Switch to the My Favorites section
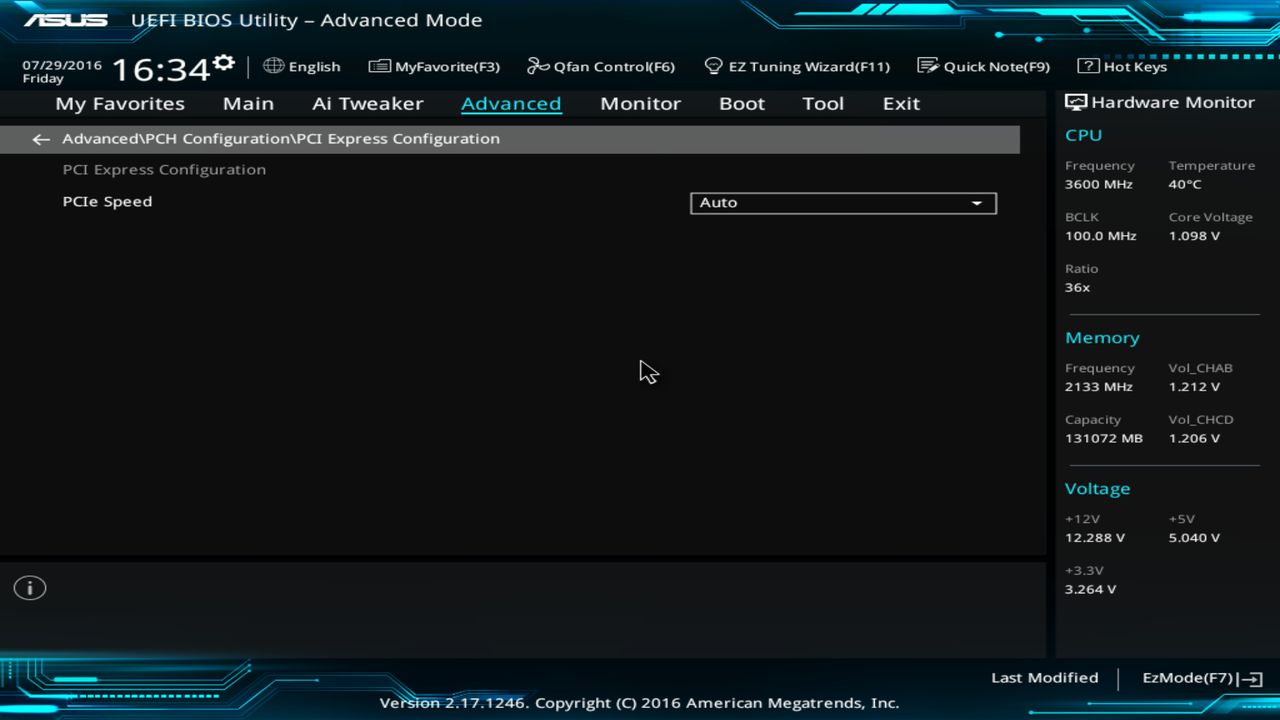The height and width of the screenshot is (720, 1280). pos(119,103)
